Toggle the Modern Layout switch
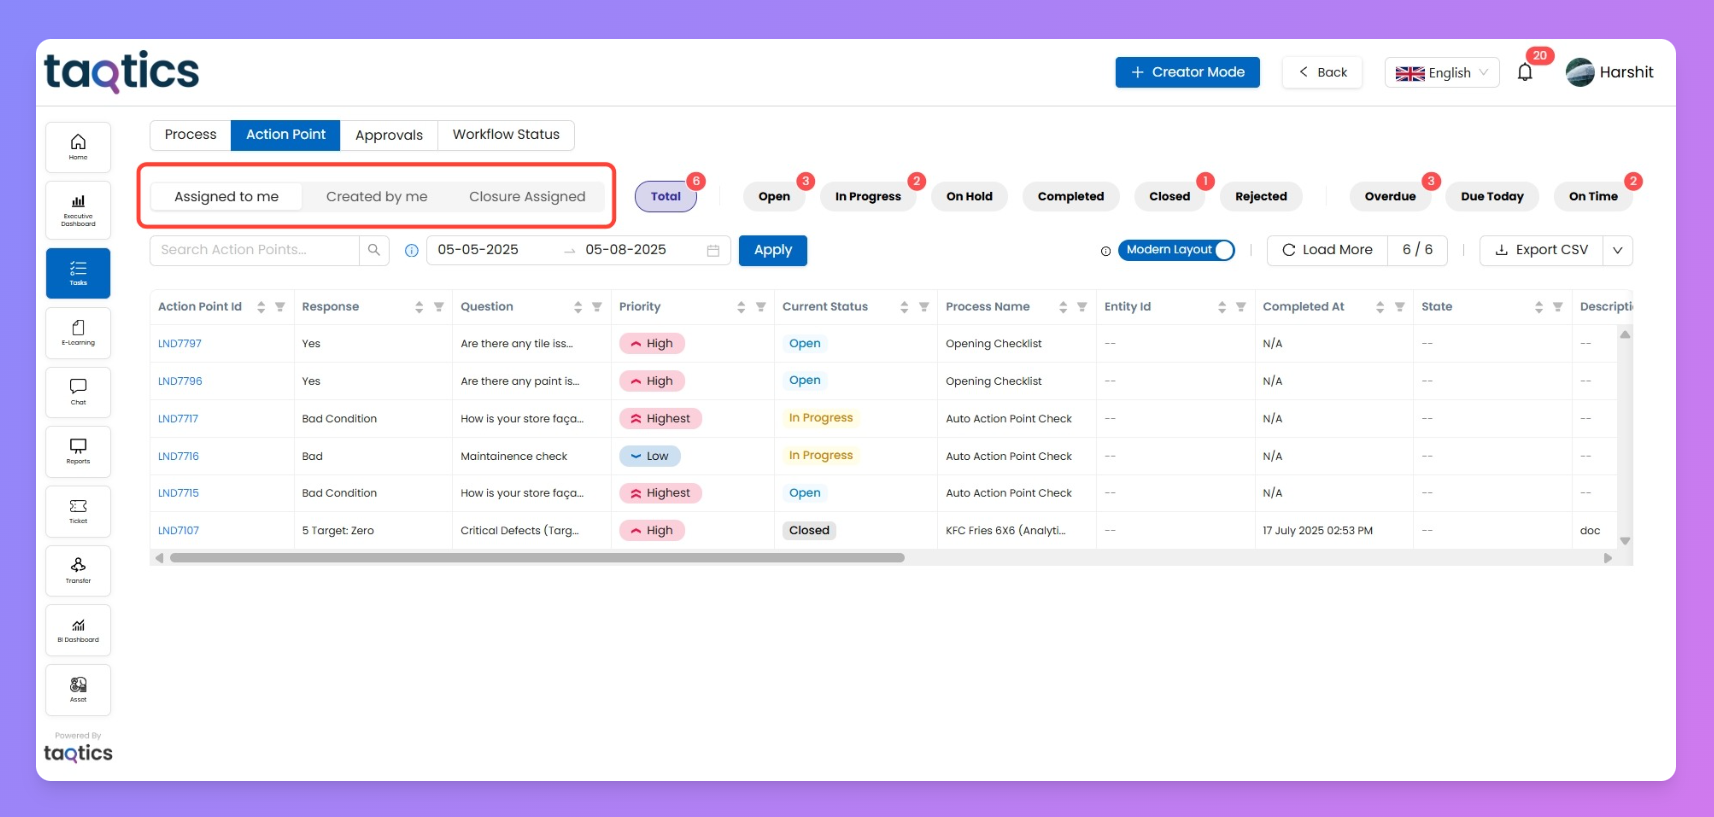Image resolution: width=1714 pixels, height=817 pixels. [x=1223, y=250]
